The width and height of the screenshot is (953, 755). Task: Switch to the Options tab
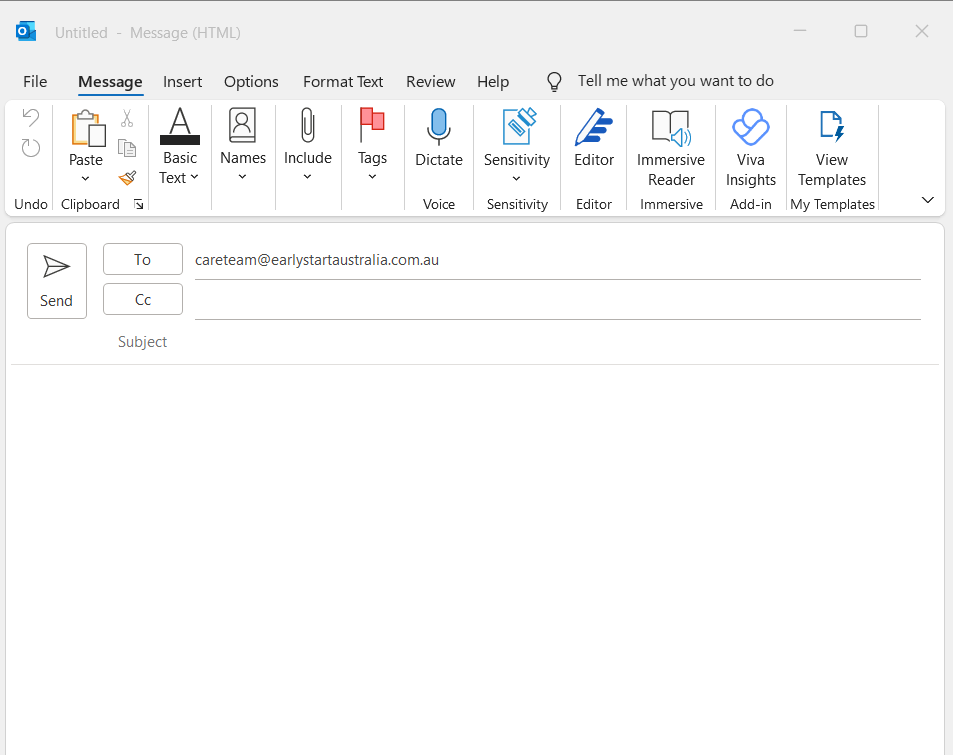[251, 81]
